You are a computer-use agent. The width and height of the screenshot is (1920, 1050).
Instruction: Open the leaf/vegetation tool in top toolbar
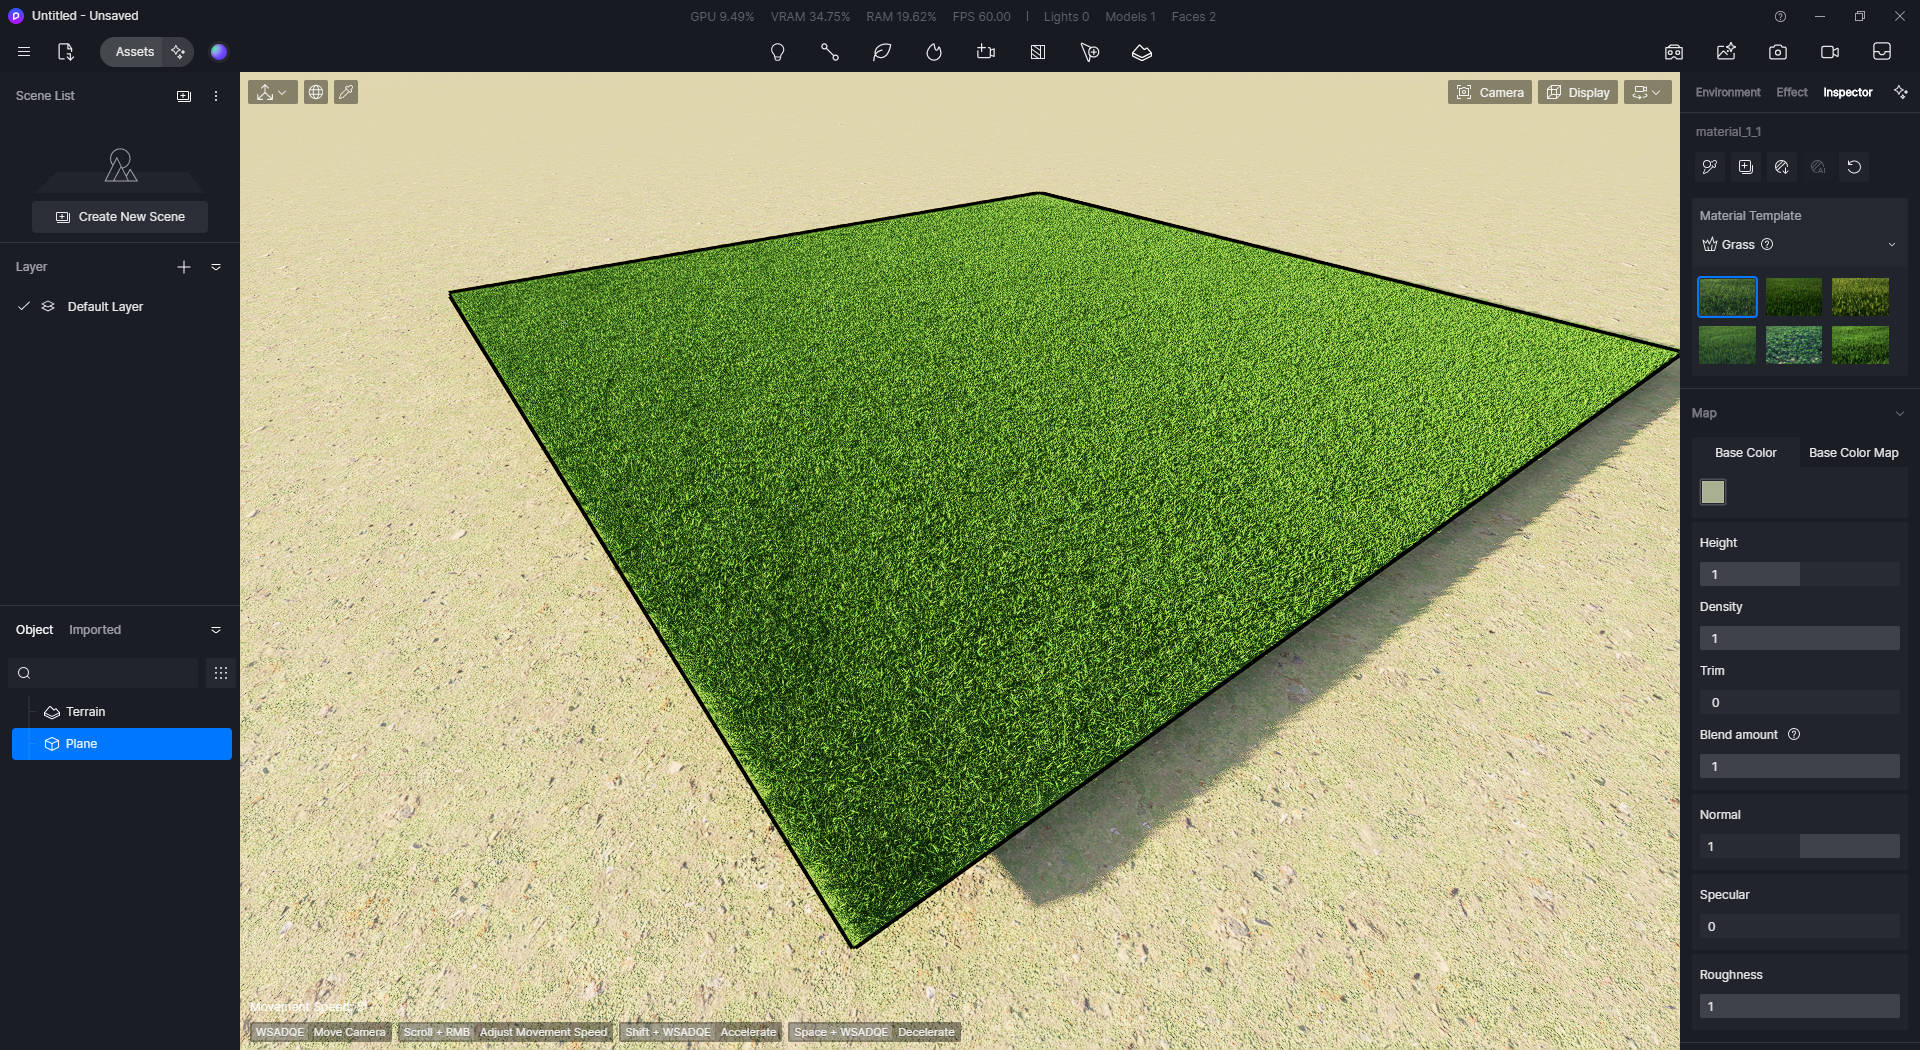(883, 52)
